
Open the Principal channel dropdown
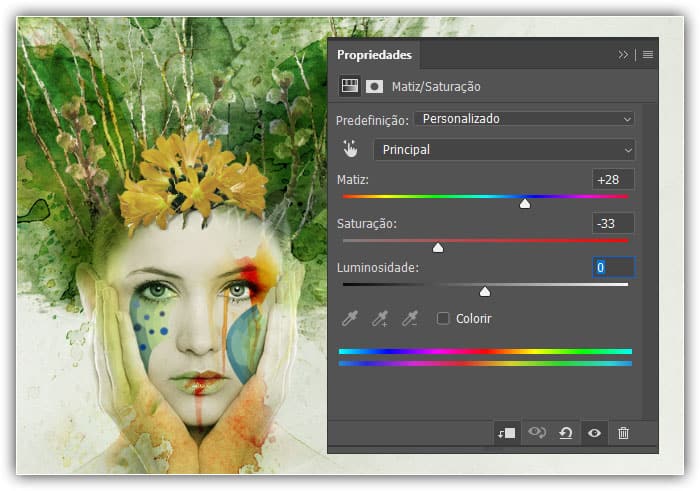[504, 150]
